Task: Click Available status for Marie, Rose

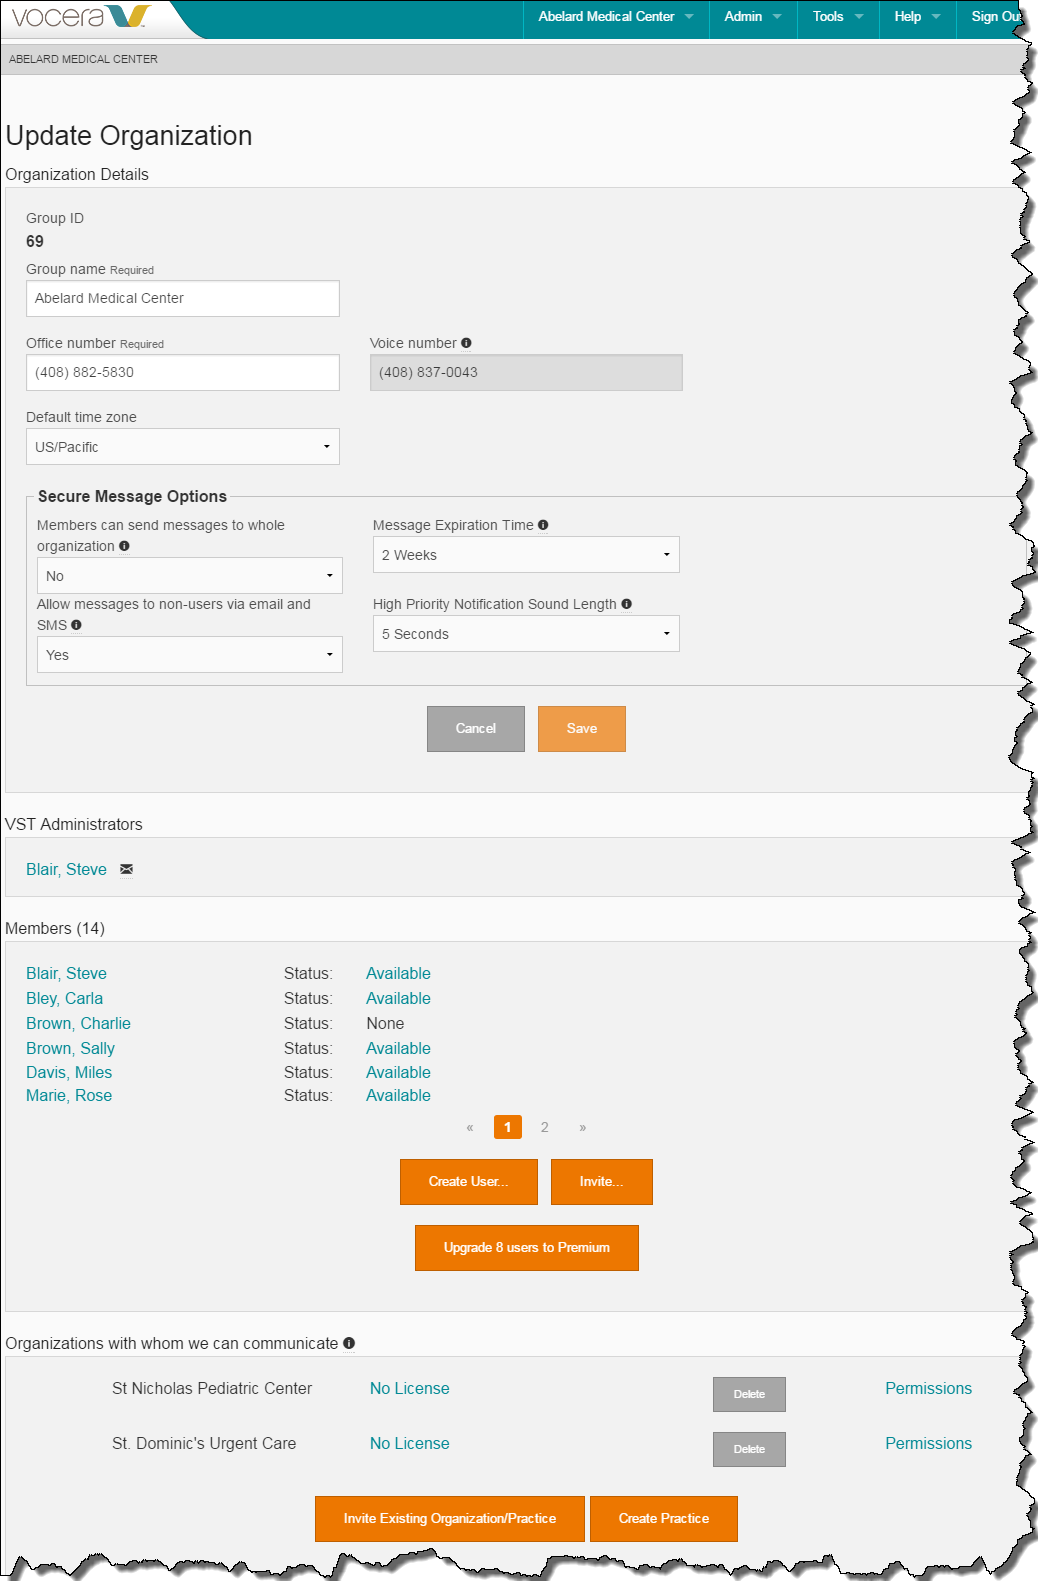Action: [398, 1096]
